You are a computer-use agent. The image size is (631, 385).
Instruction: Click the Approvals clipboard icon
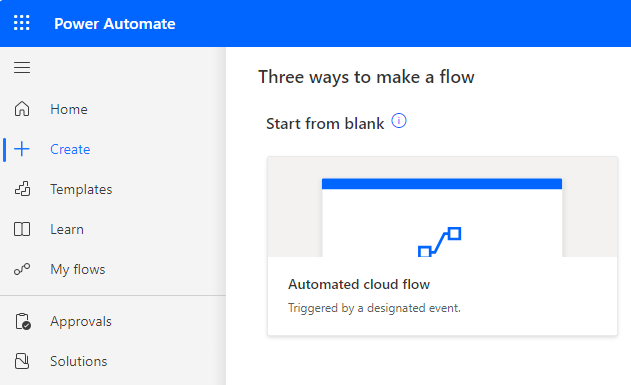(x=23, y=321)
